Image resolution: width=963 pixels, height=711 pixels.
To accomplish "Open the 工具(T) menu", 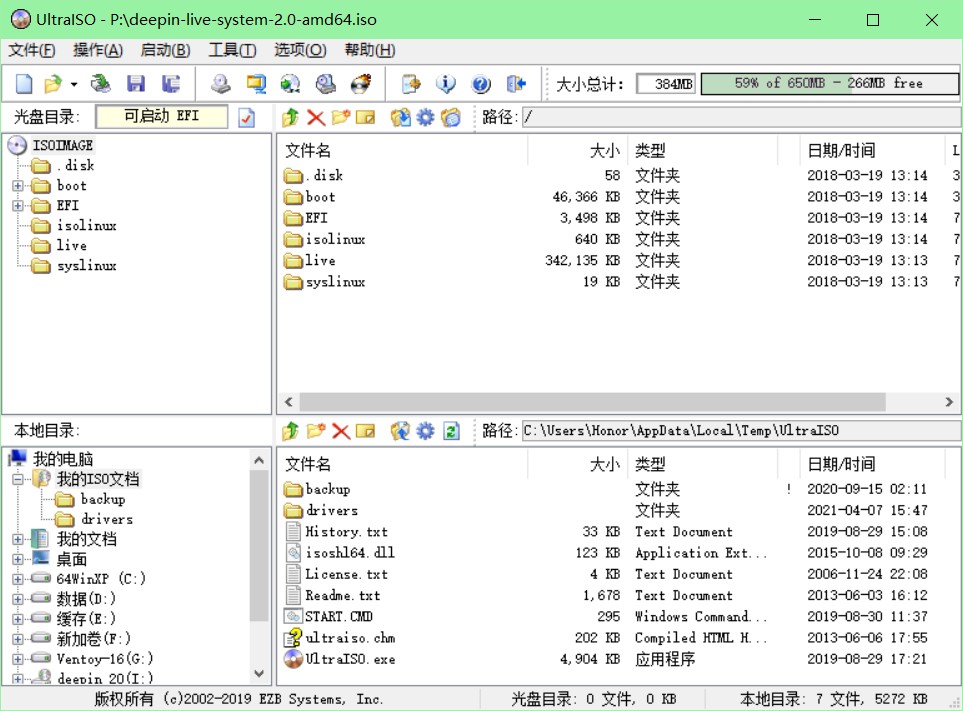I will coord(232,50).
